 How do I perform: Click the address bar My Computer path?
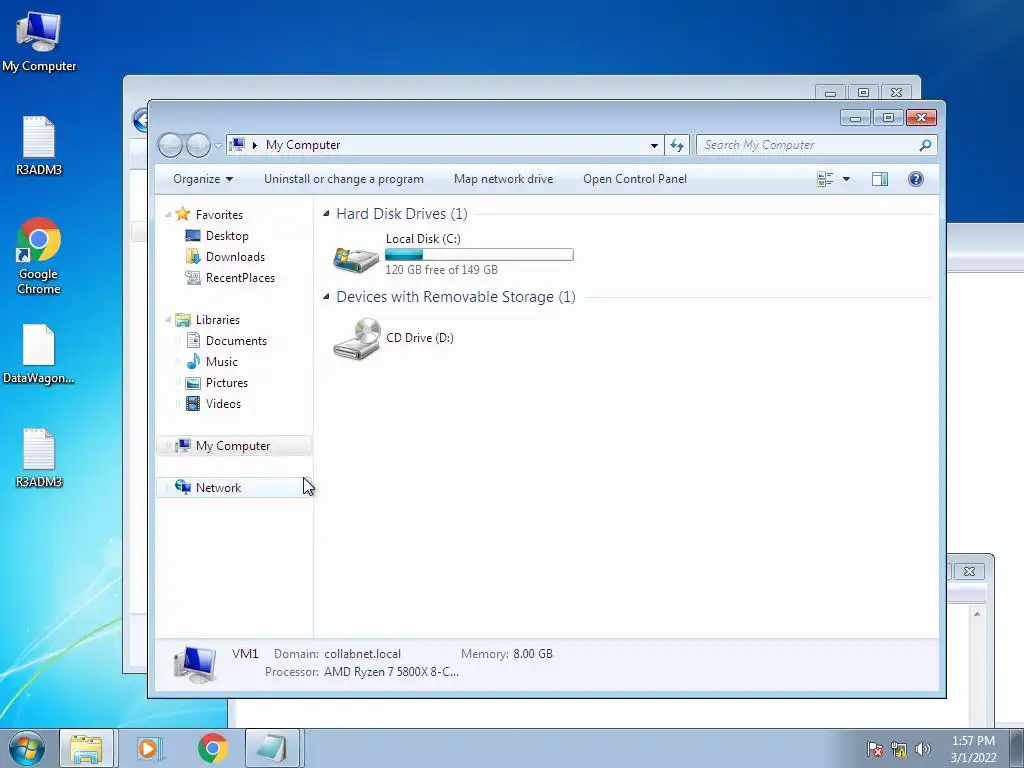click(x=302, y=145)
